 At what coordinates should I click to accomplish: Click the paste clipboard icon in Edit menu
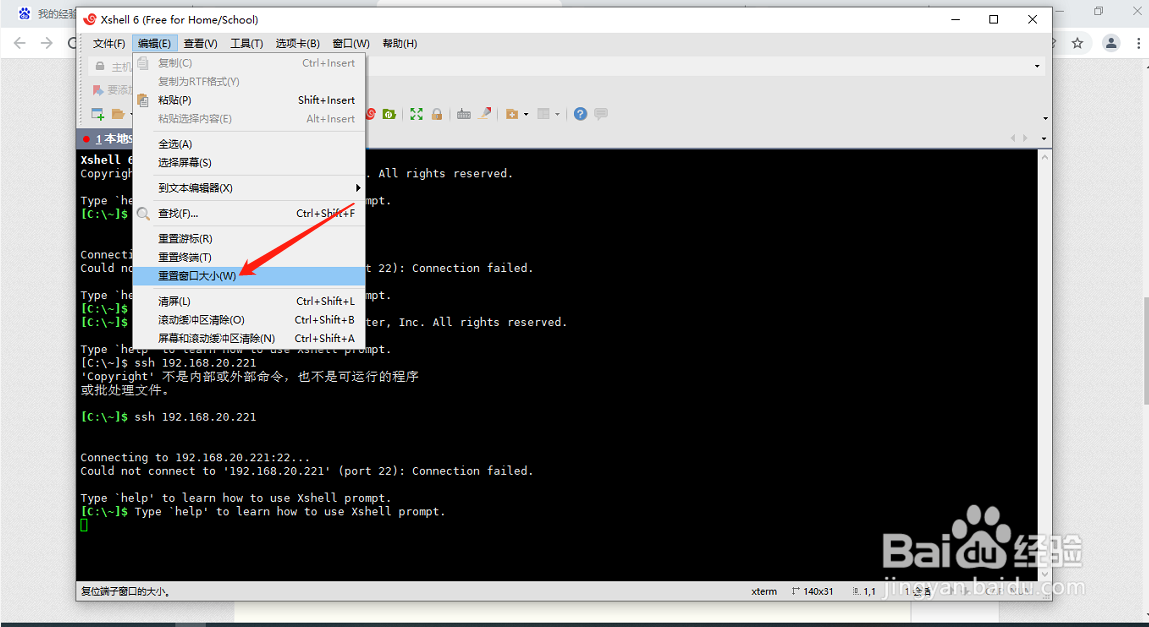[143, 100]
